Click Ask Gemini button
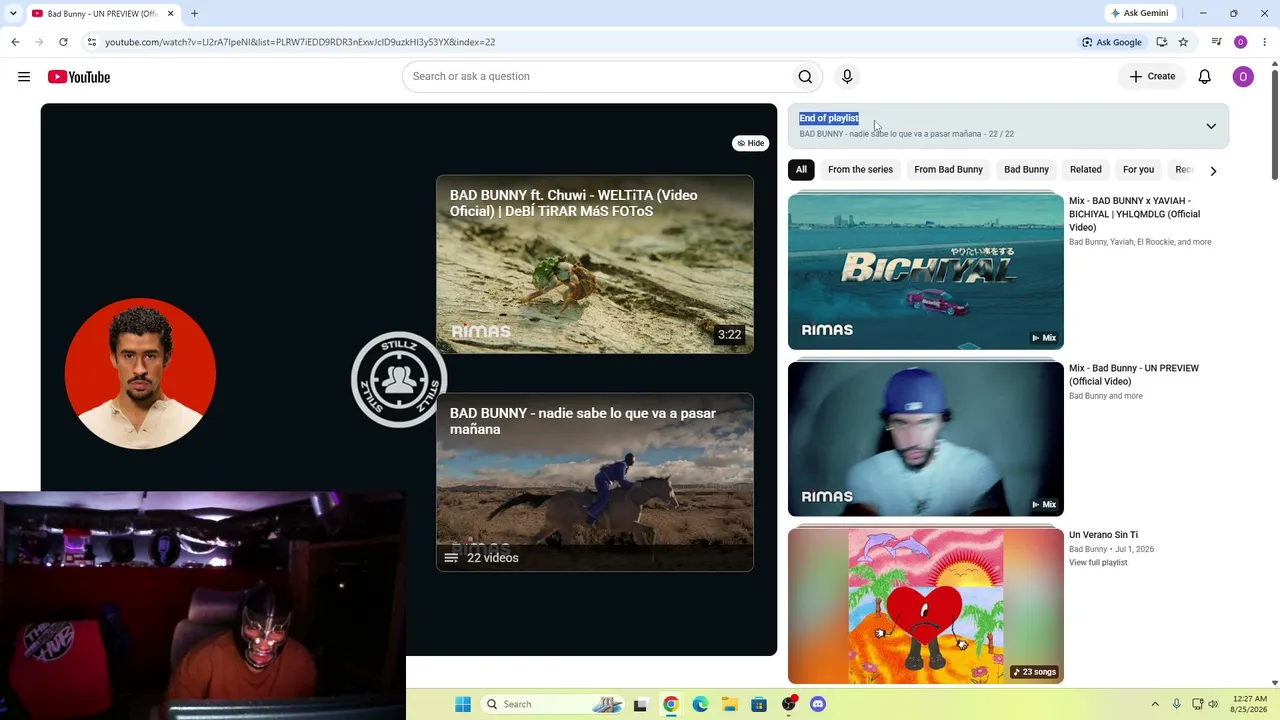 [1139, 14]
